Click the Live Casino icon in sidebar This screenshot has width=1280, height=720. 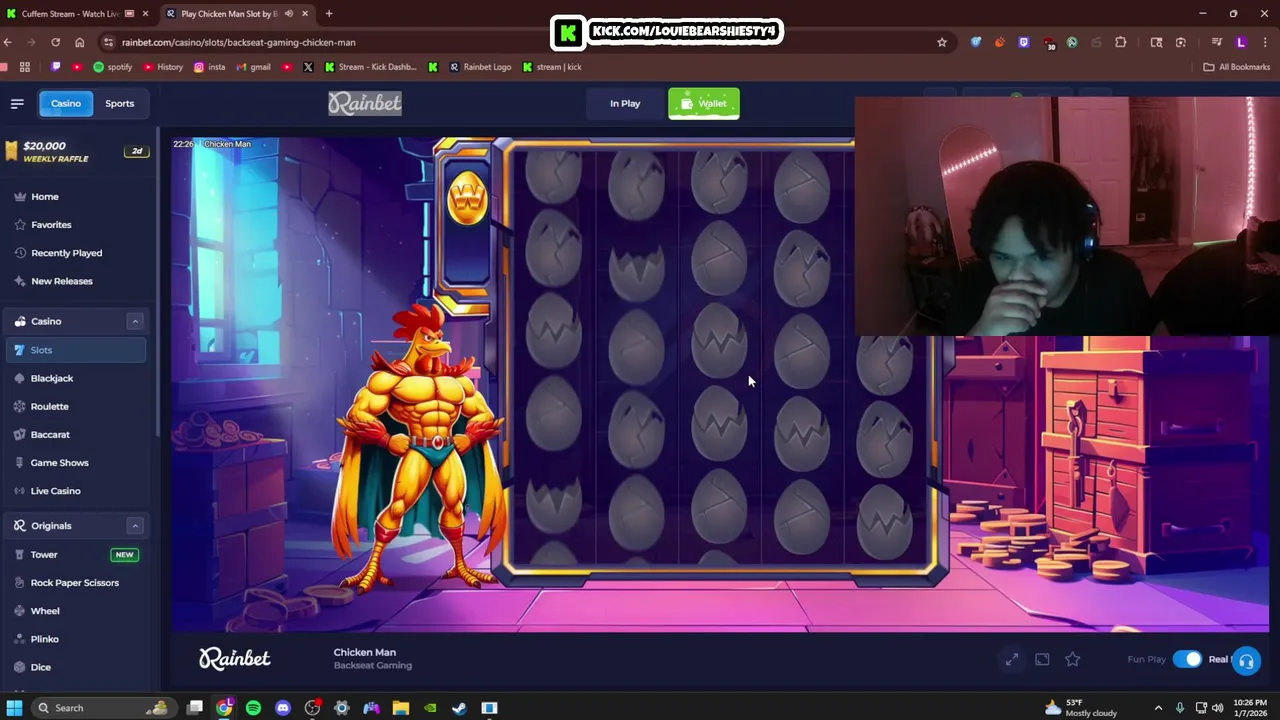[20, 490]
